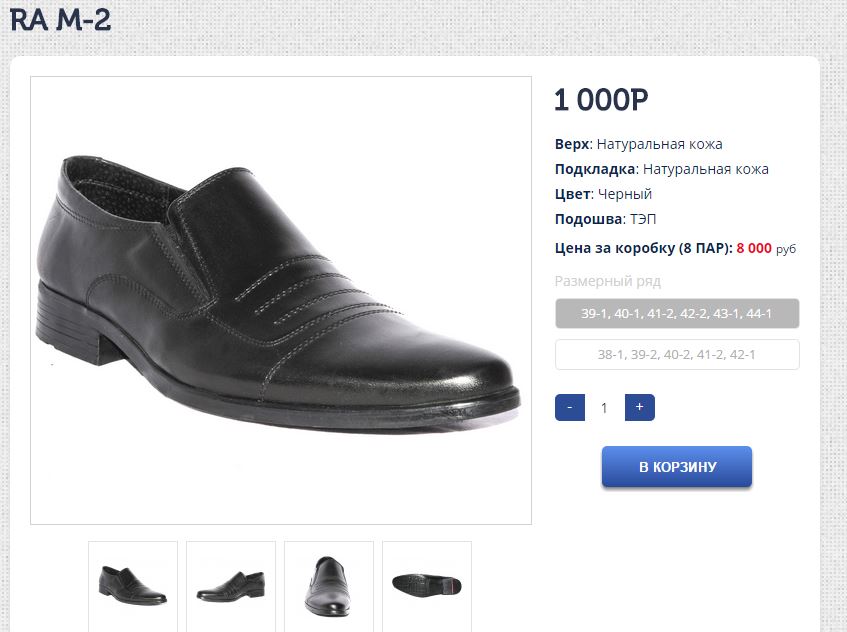Click the Размерный ряд label

pyautogui.click(x=608, y=281)
